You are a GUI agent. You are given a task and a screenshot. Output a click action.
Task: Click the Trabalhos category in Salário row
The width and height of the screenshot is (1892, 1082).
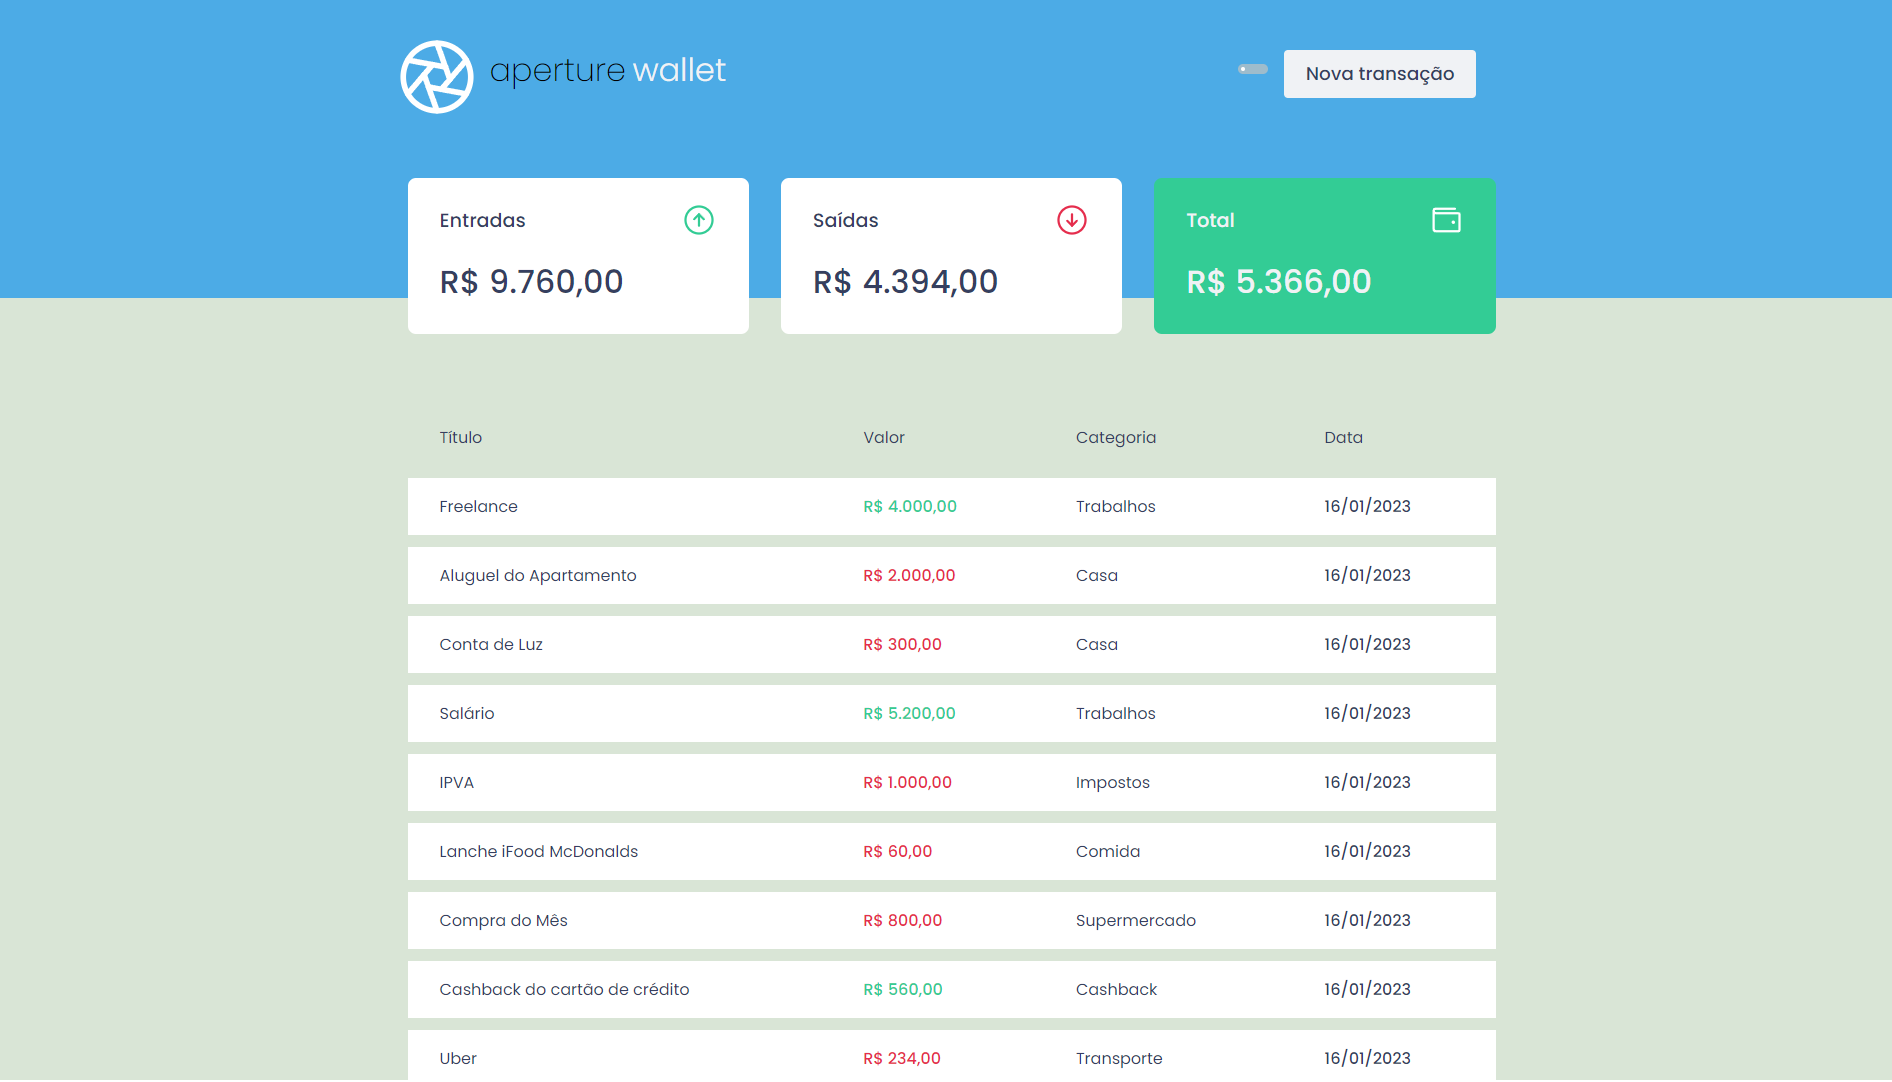click(x=1116, y=714)
